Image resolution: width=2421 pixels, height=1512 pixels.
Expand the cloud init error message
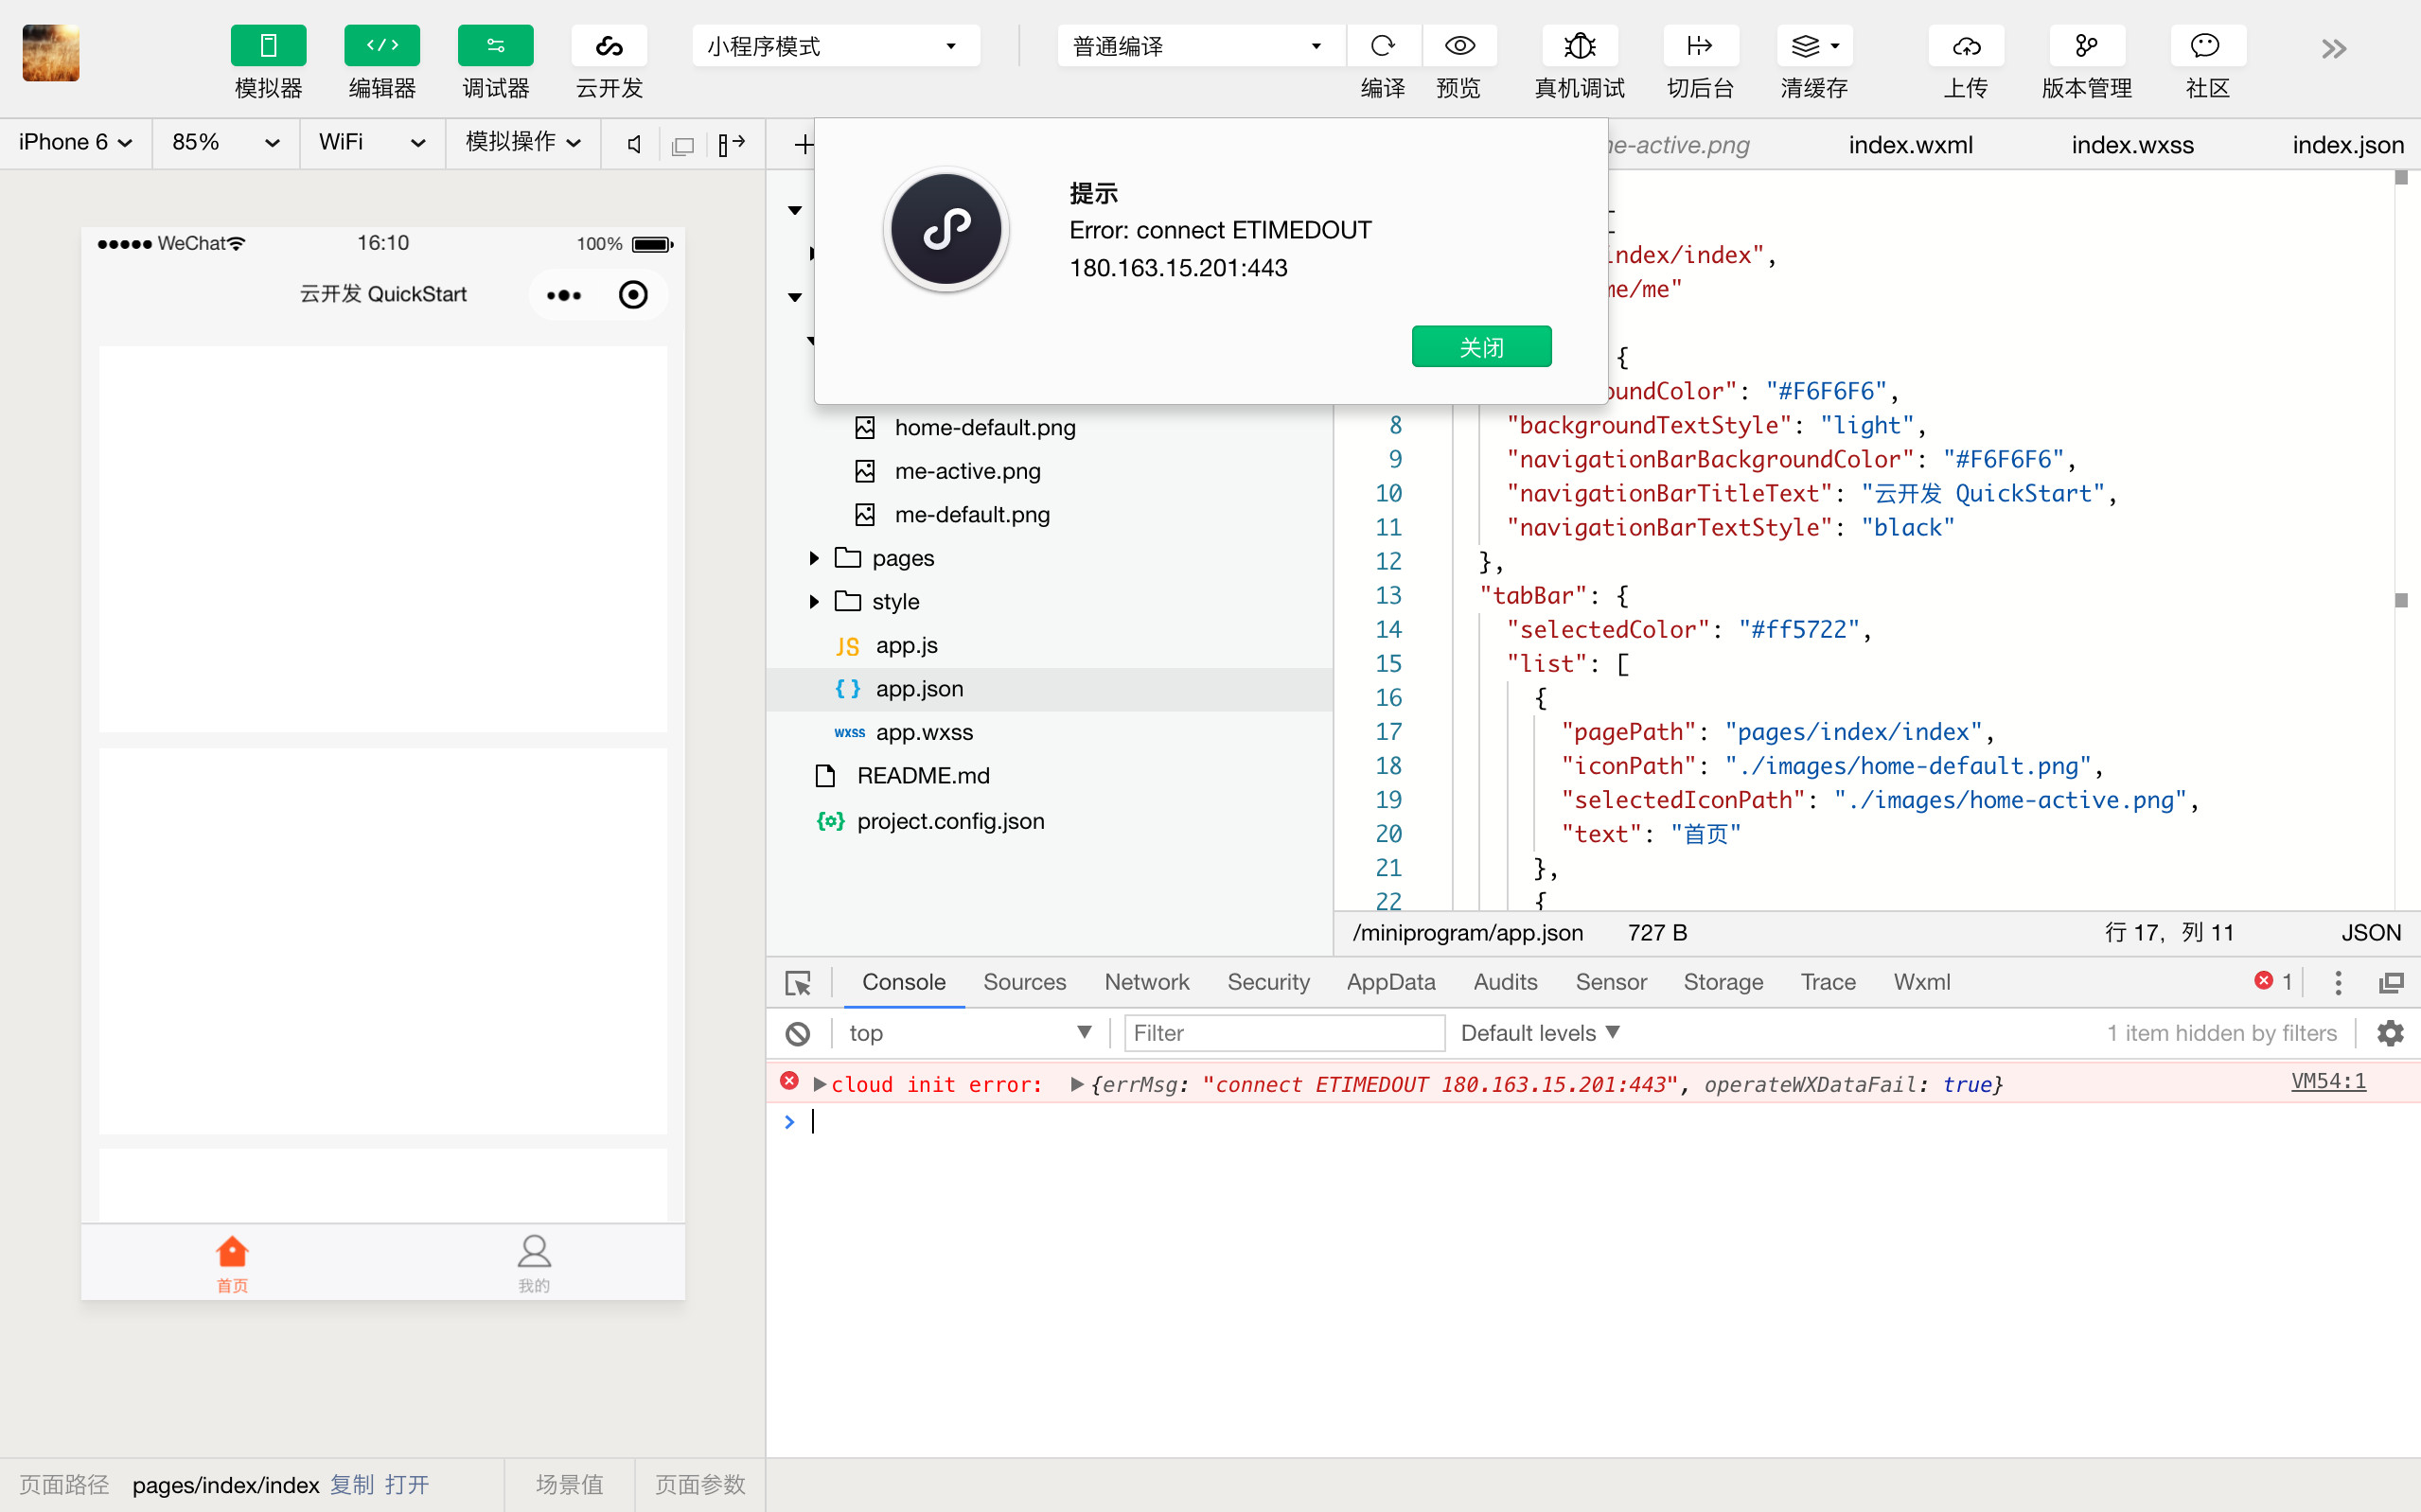[x=820, y=1085]
